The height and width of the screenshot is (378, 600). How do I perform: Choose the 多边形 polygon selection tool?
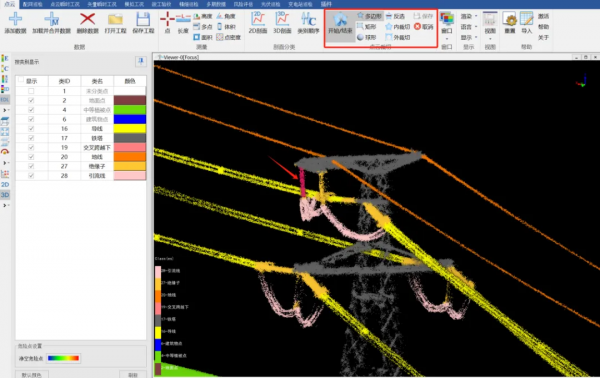click(369, 16)
